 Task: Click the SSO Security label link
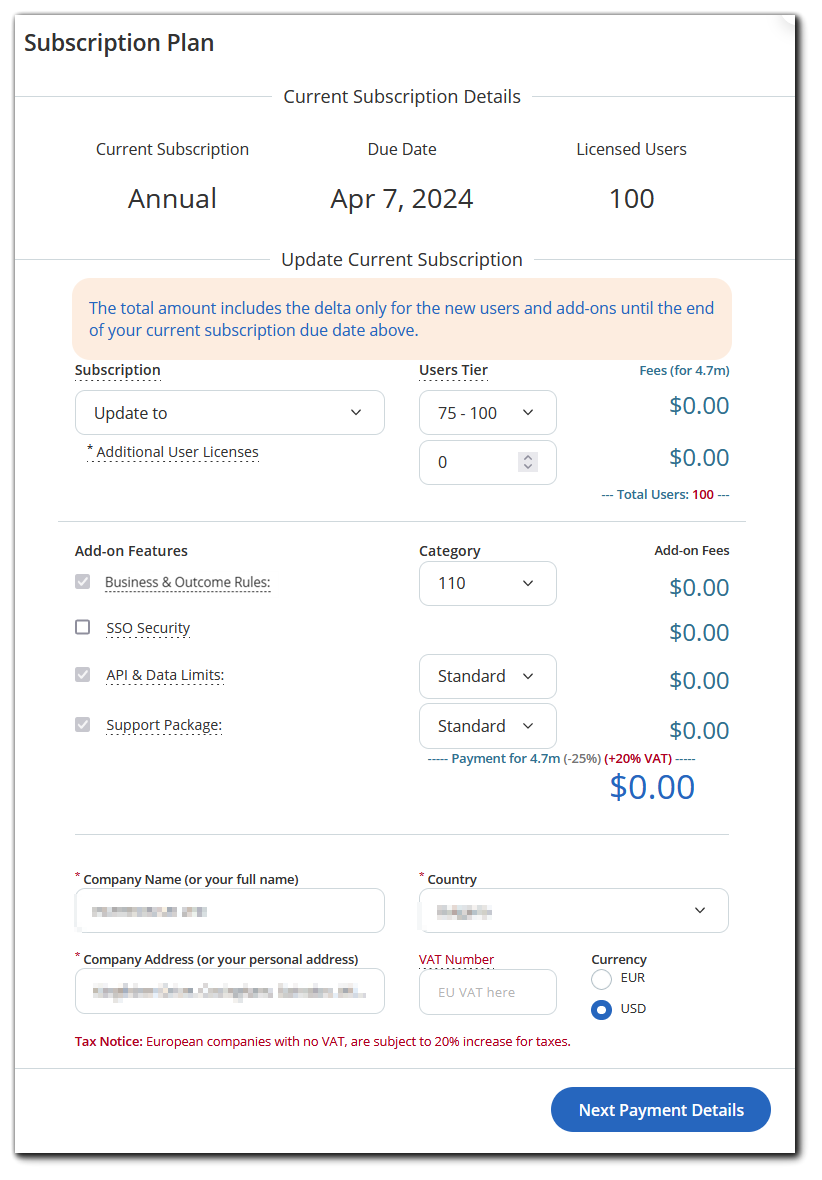pos(148,628)
